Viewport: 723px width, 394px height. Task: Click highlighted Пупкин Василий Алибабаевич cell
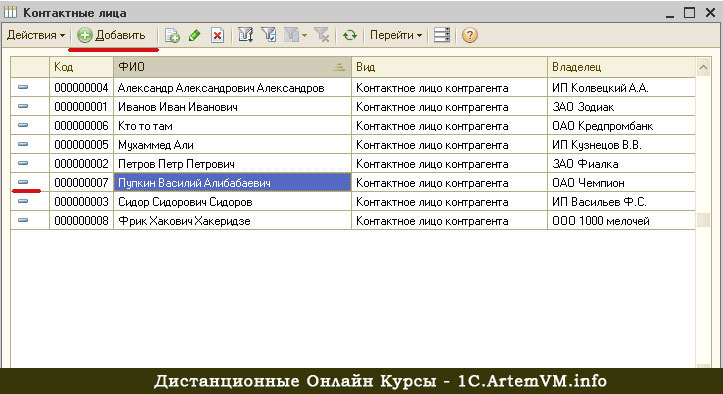[232, 182]
